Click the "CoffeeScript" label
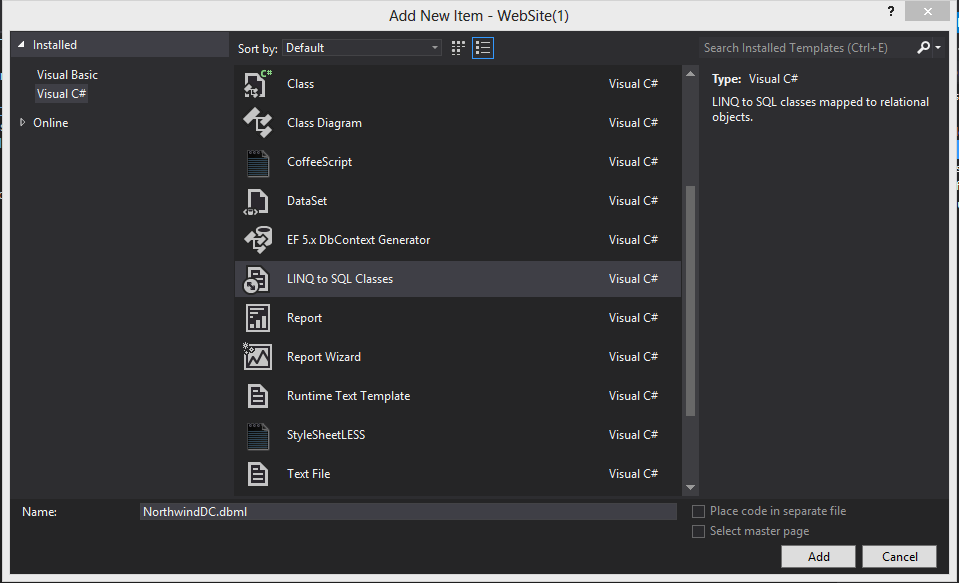Image resolution: width=959 pixels, height=583 pixels. point(319,162)
